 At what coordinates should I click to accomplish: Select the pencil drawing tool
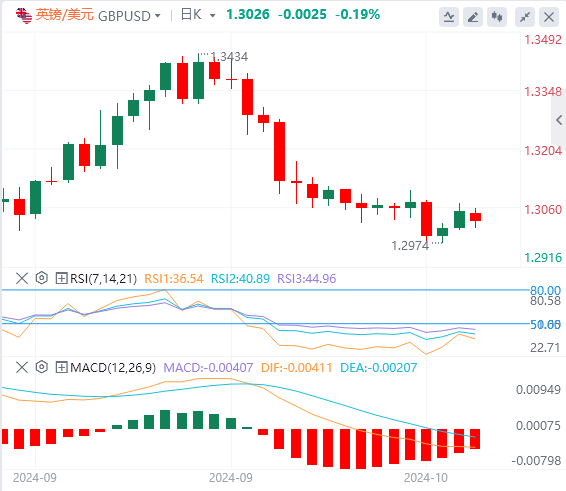click(473, 17)
